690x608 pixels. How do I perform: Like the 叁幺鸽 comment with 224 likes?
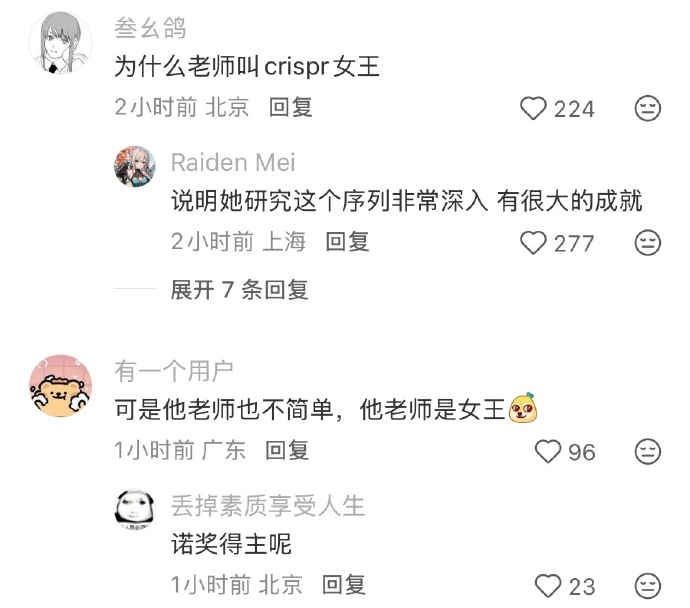pyautogui.click(x=533, y=108)
